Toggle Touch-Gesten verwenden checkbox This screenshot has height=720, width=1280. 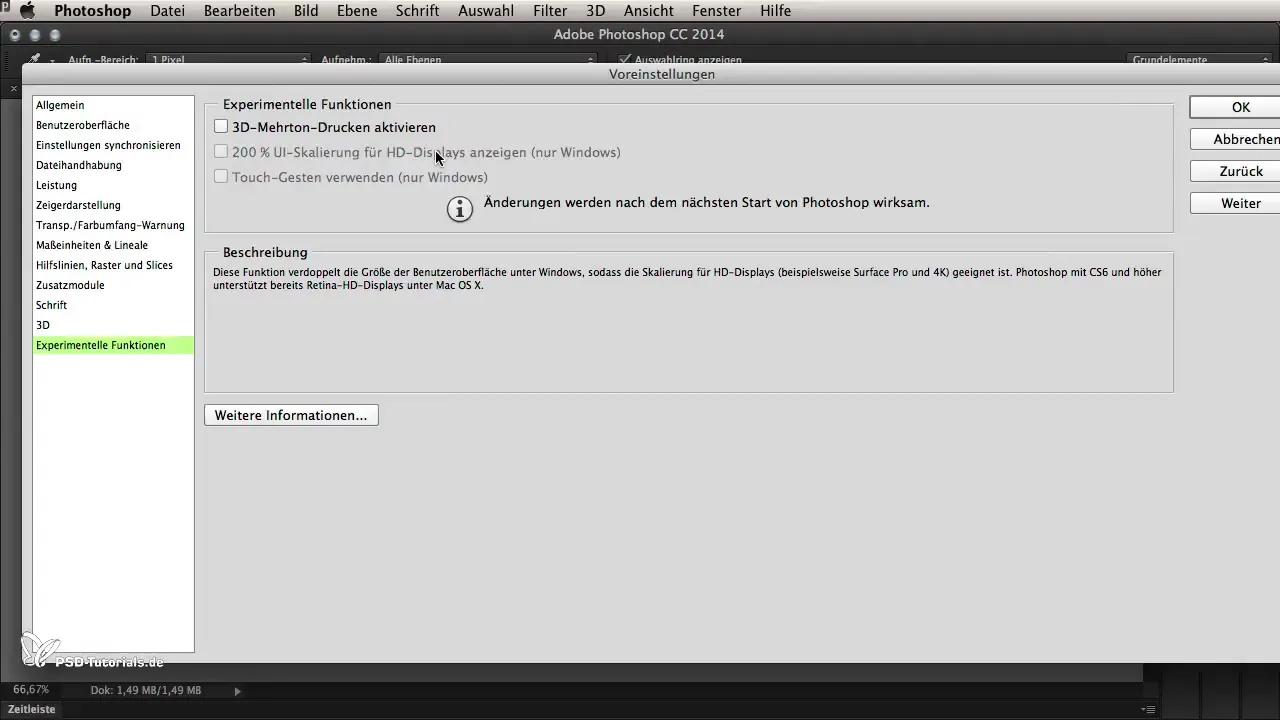(221, 177)
